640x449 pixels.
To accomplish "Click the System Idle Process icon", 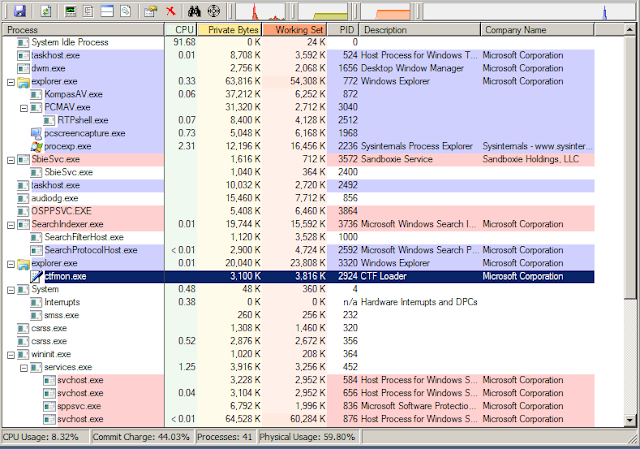I will click(23, 42).
